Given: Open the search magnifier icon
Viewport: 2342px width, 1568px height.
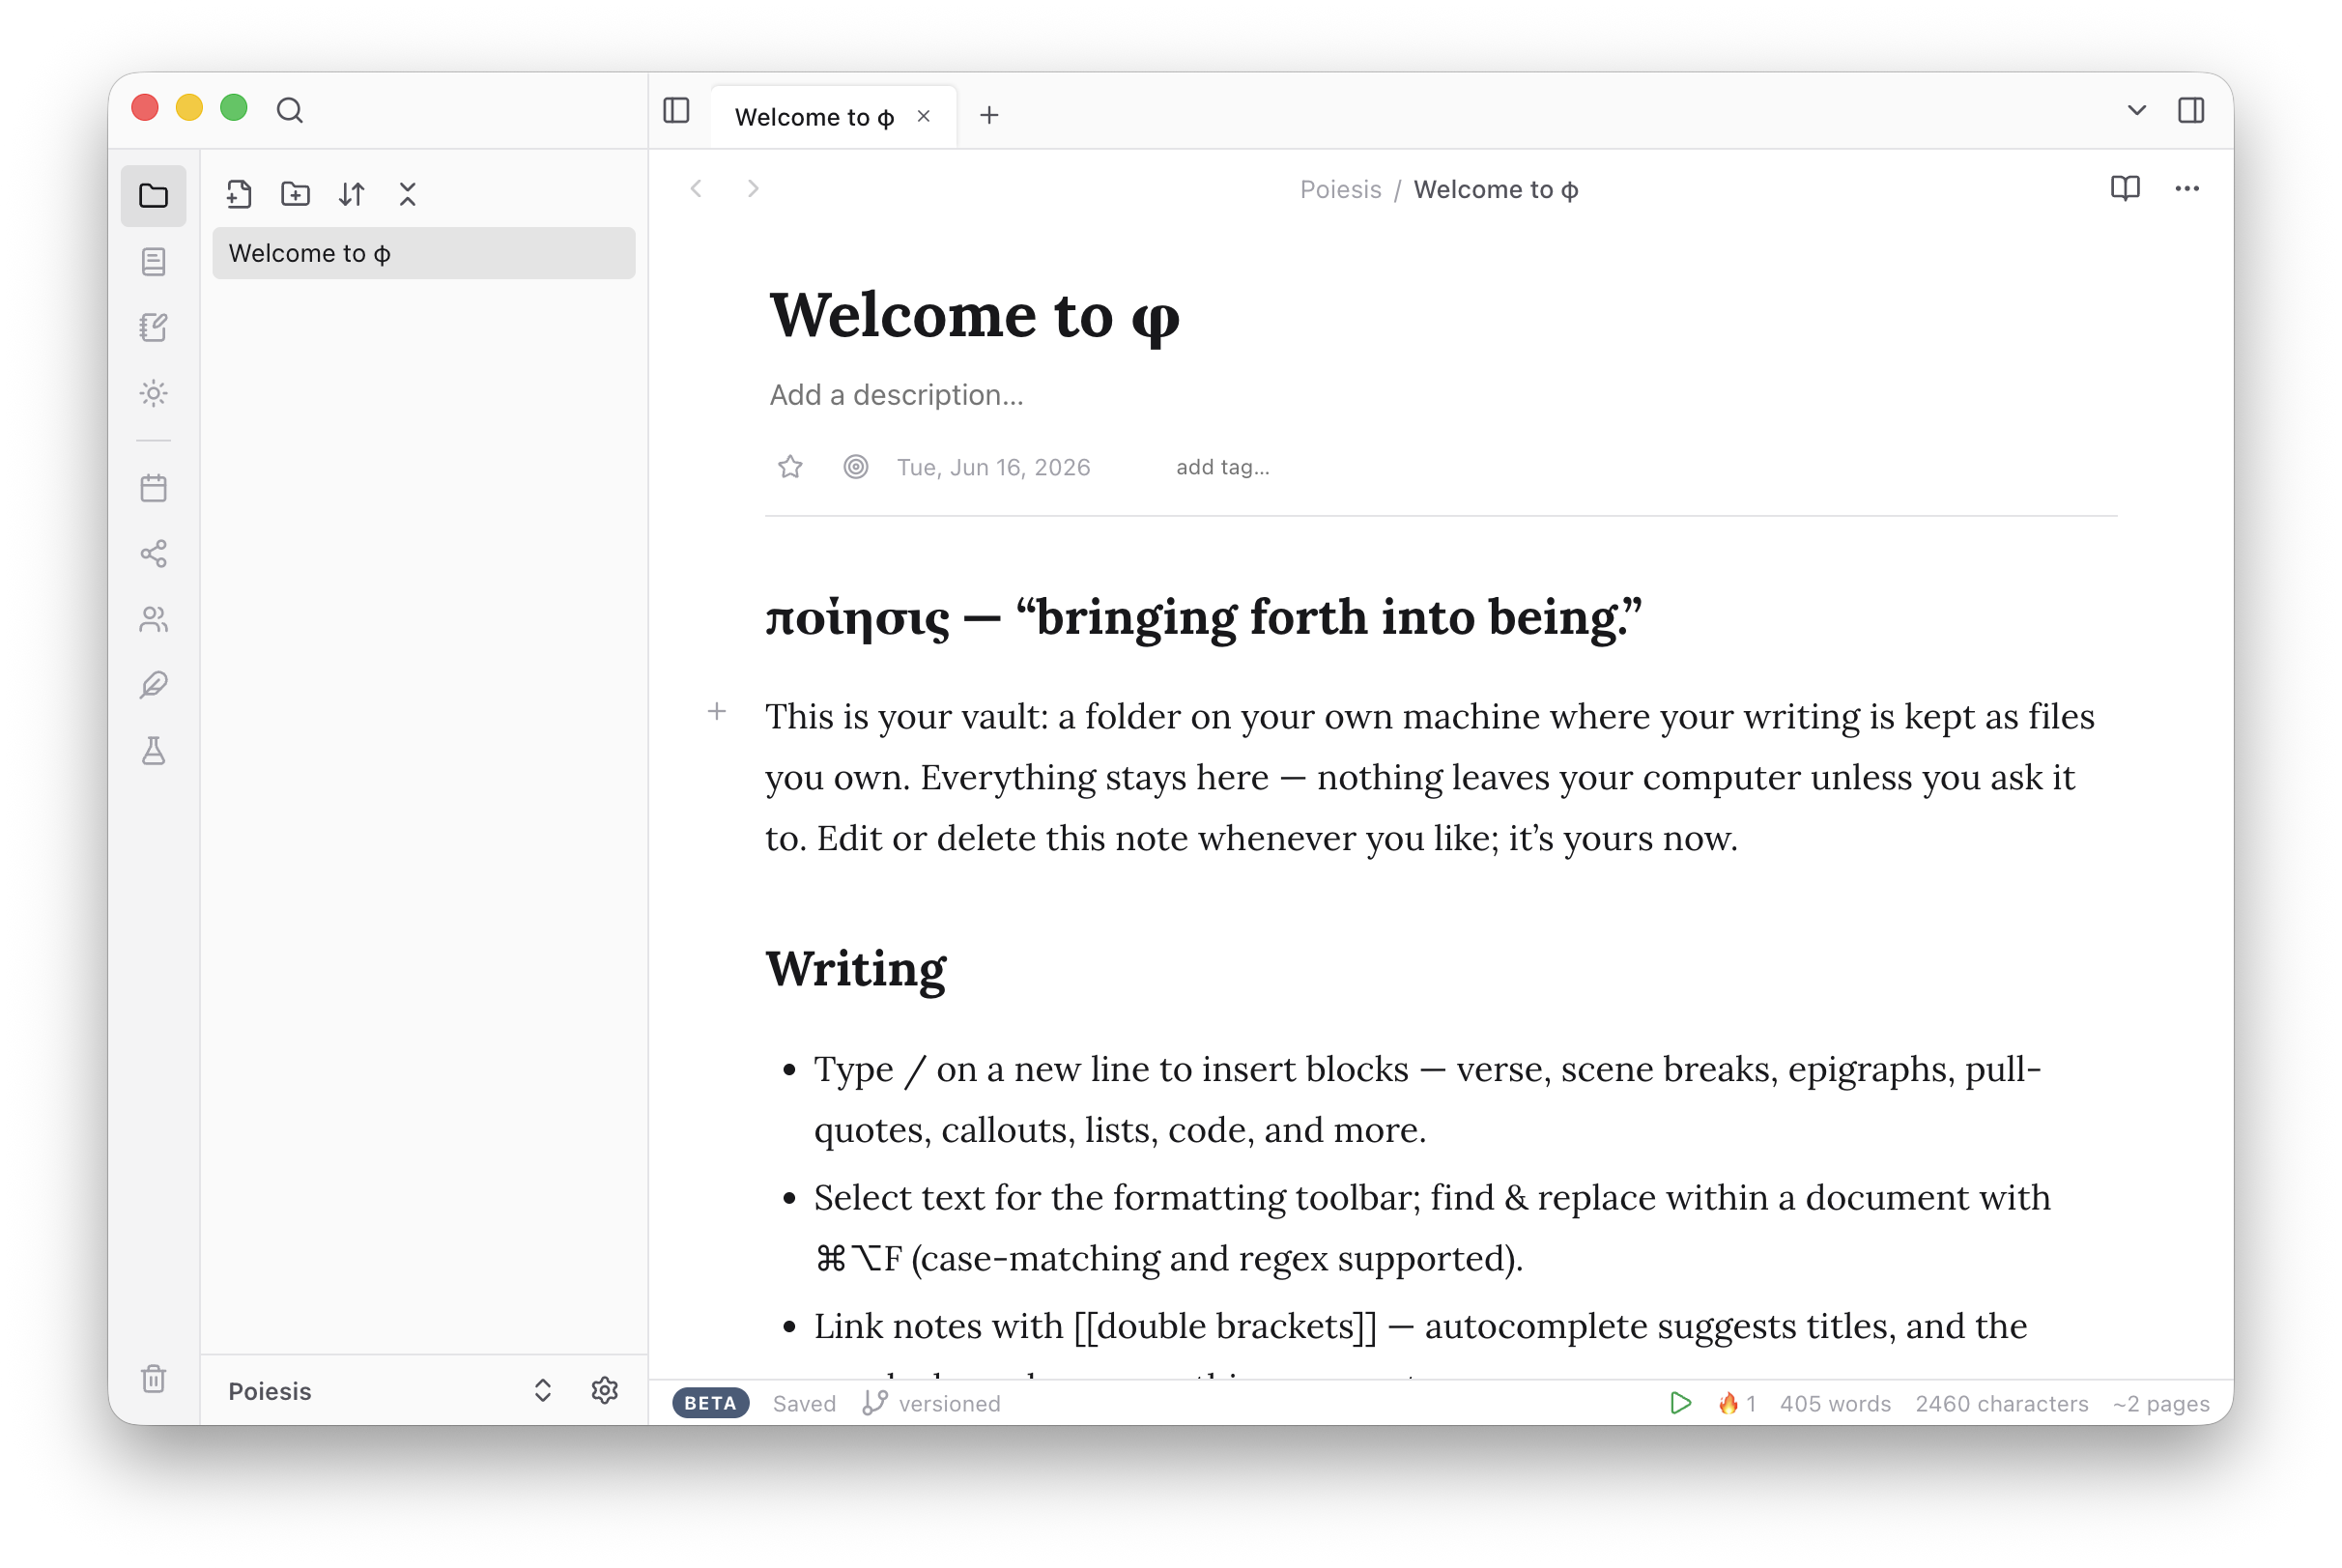Looking at the screenshot, I should [x=290, y=109].
